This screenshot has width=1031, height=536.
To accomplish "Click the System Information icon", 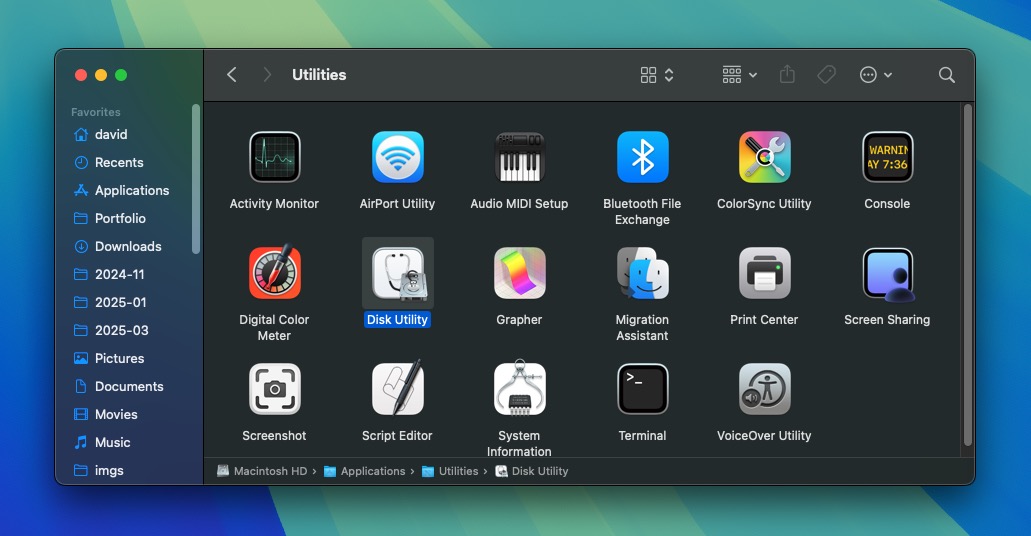I will [x=519, y=388].
